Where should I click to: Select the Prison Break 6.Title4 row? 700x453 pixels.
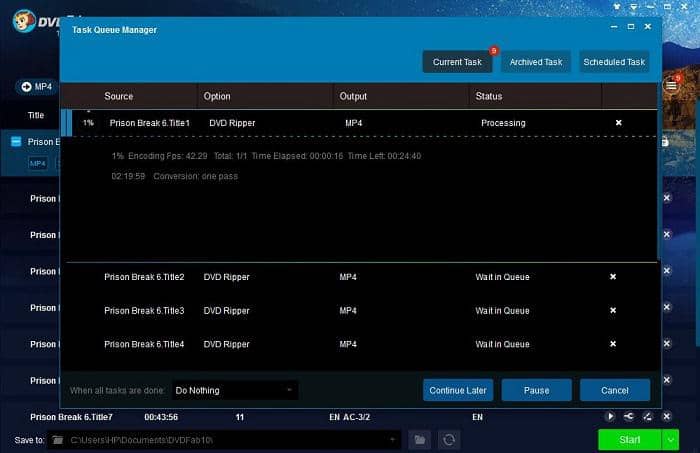[x=361, y=344]
